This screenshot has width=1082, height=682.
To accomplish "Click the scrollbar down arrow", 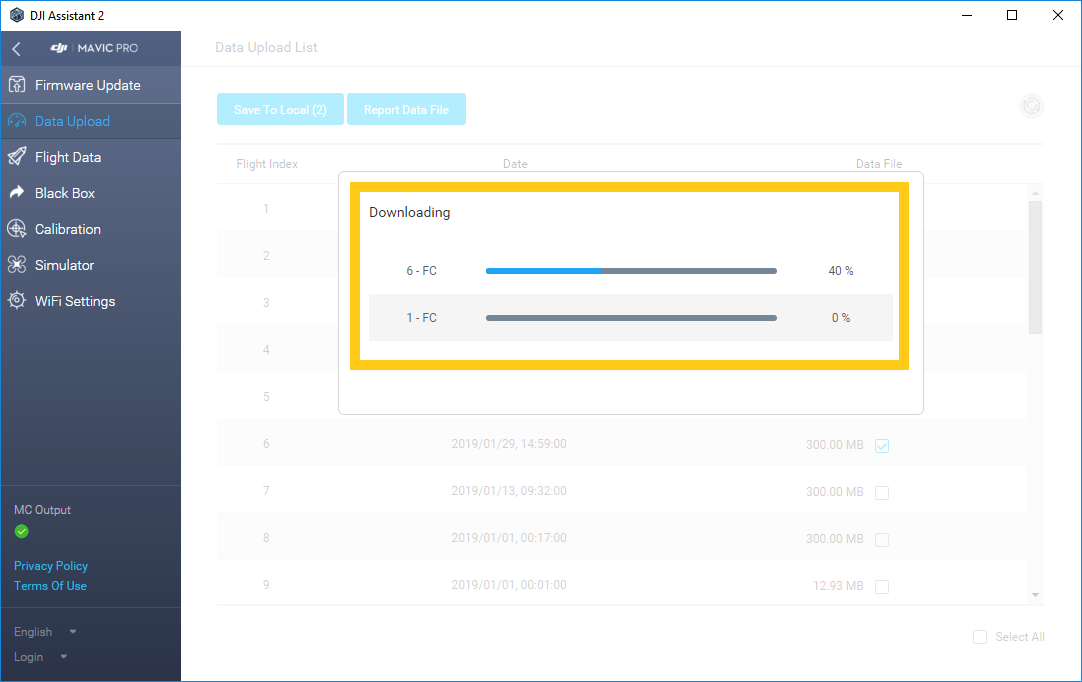I will click(x=1035, y=594).
